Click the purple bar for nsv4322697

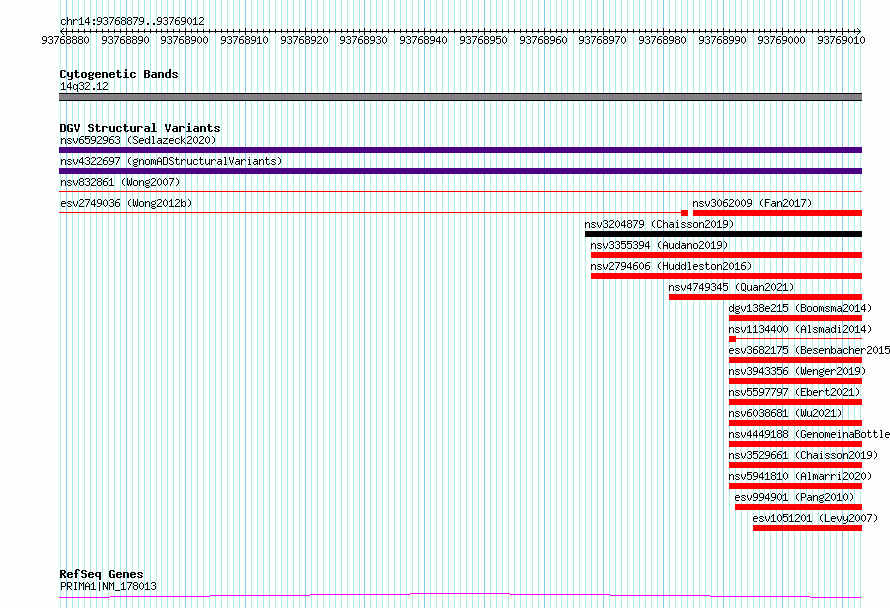pos(460,171)
